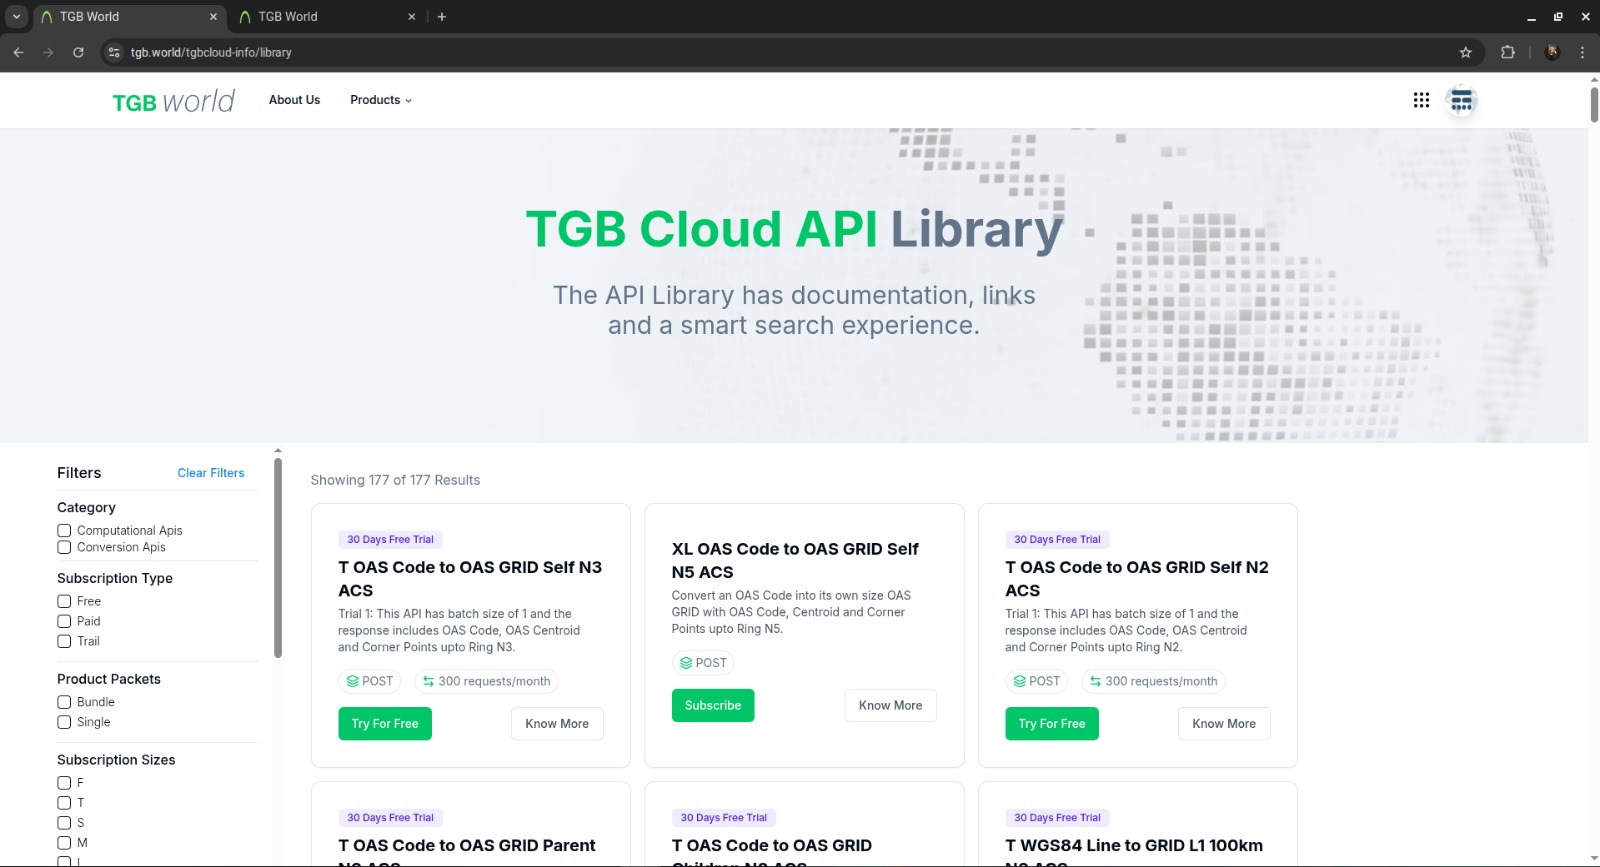Screen dimensions: 1600x867
Task: Expand the Products dropdown menu
Action: tap(381, 100)
